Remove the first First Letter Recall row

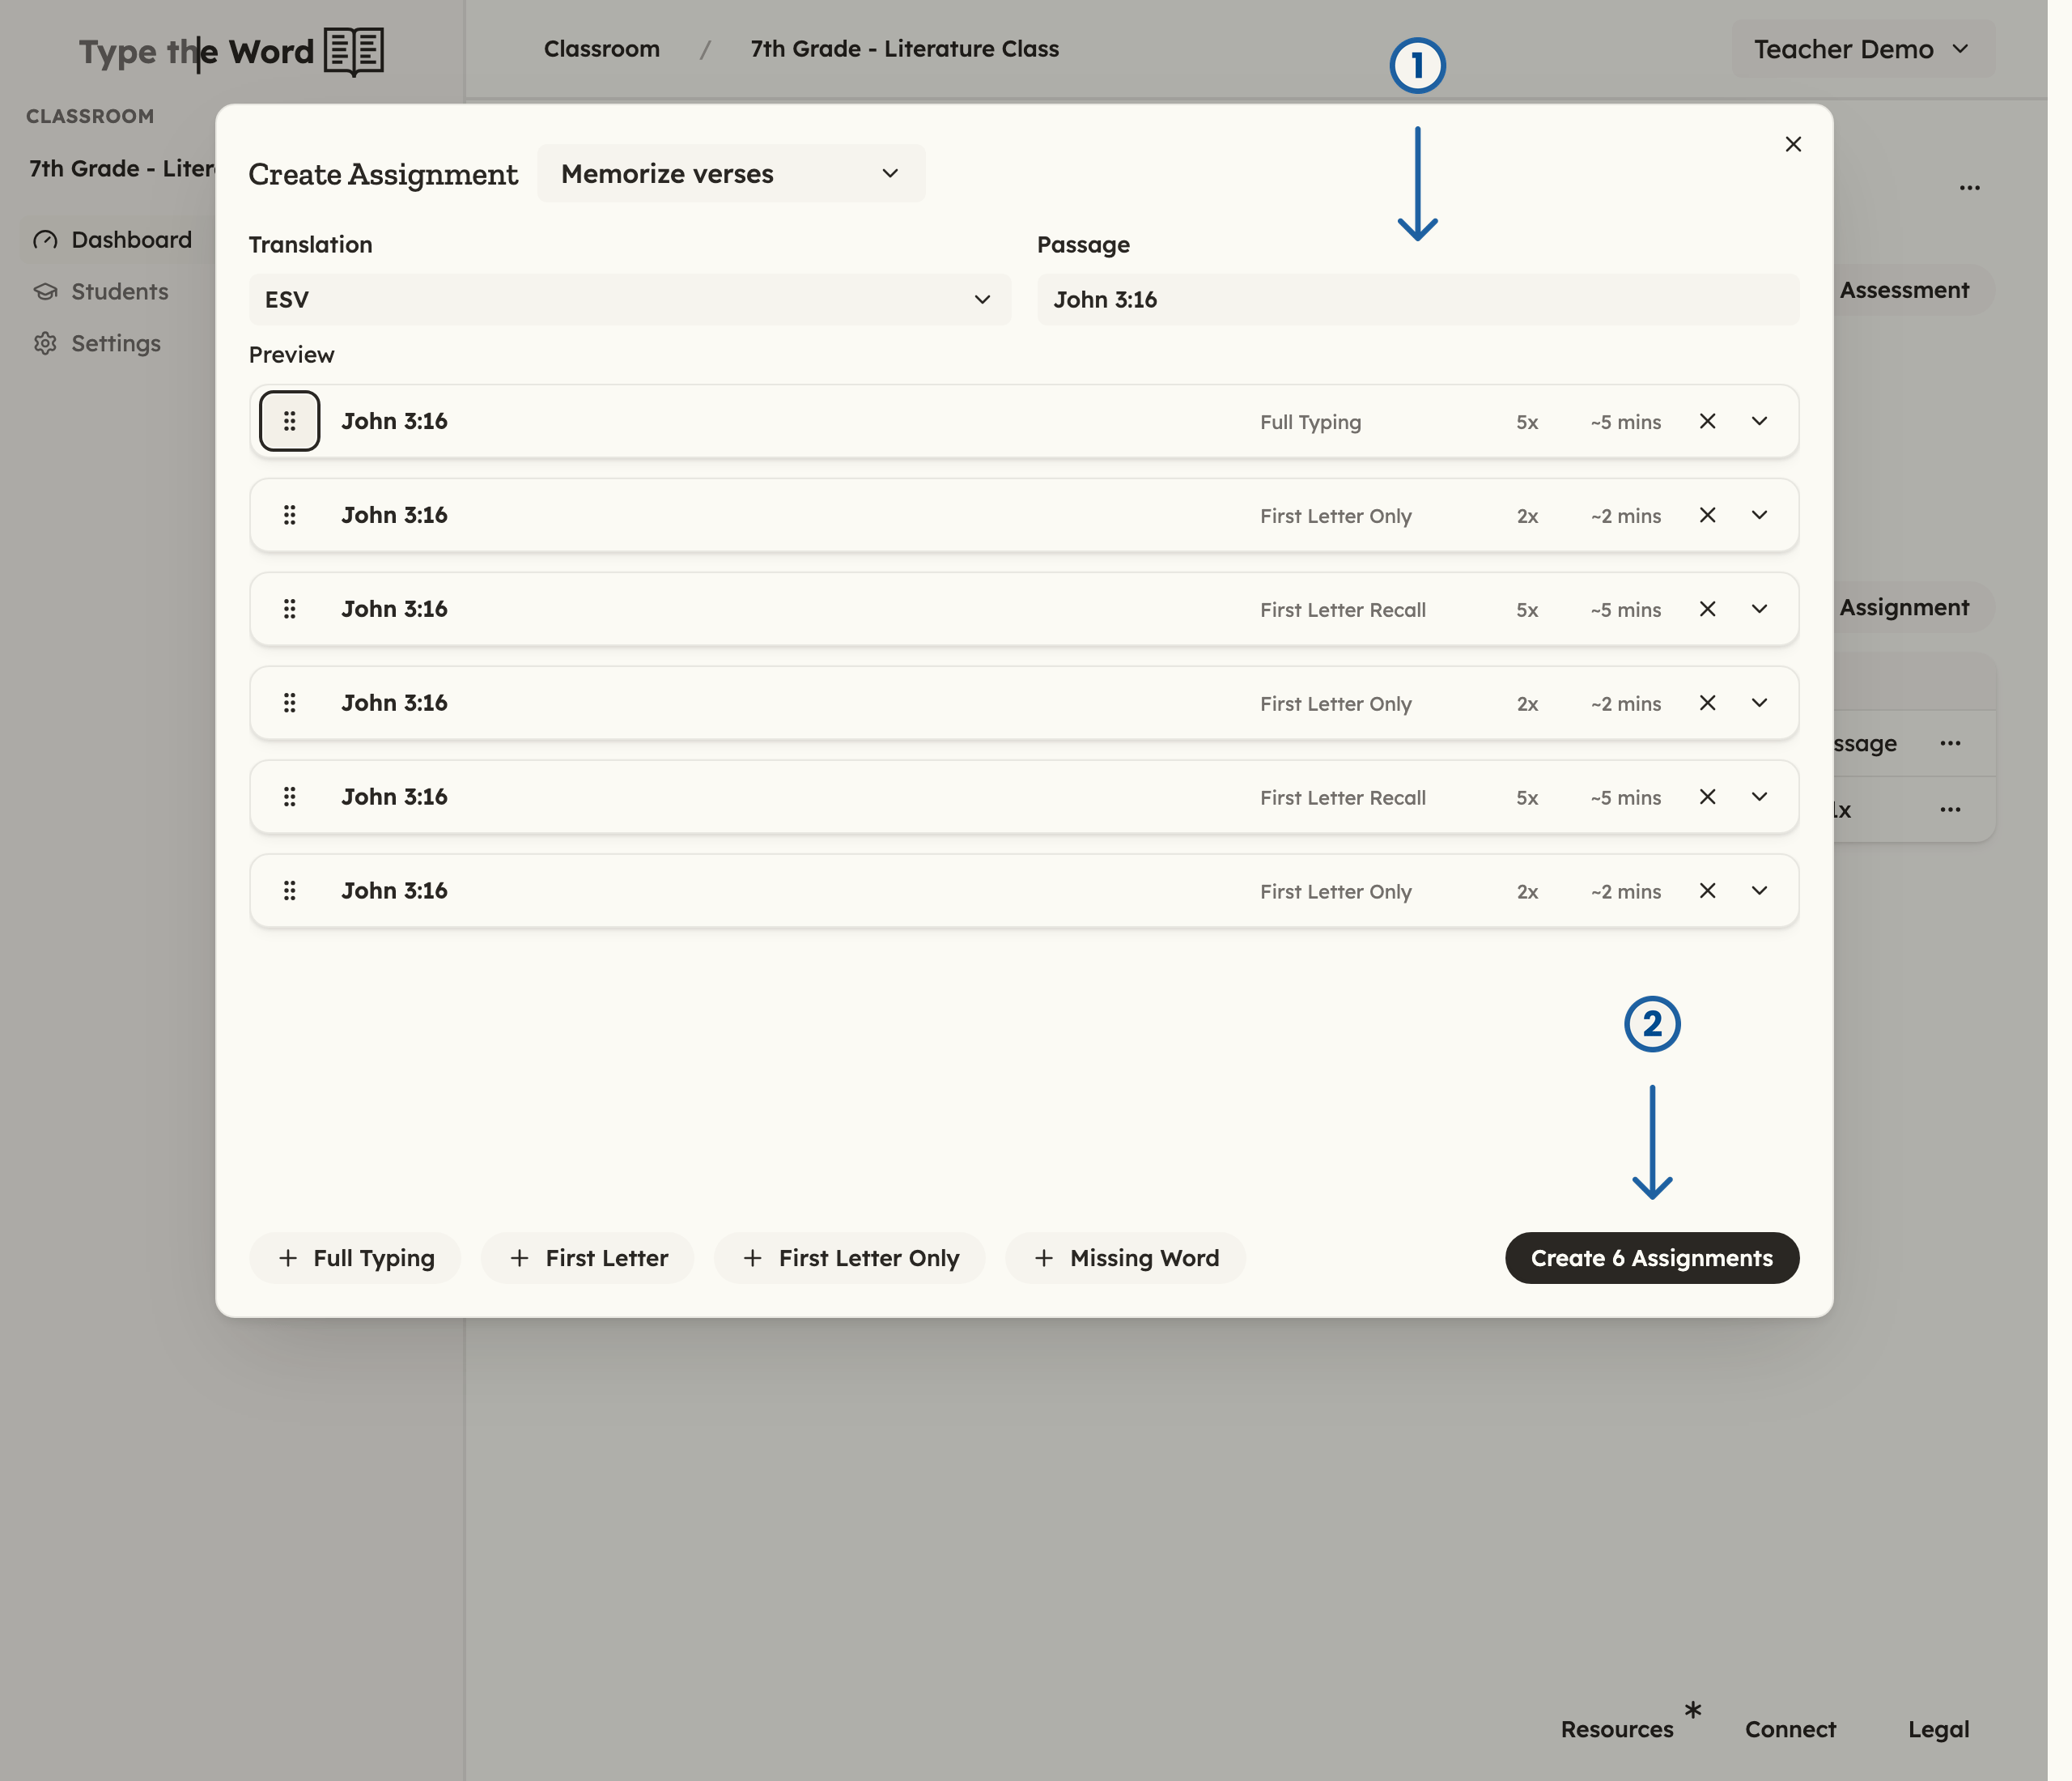coord(1707,609)
